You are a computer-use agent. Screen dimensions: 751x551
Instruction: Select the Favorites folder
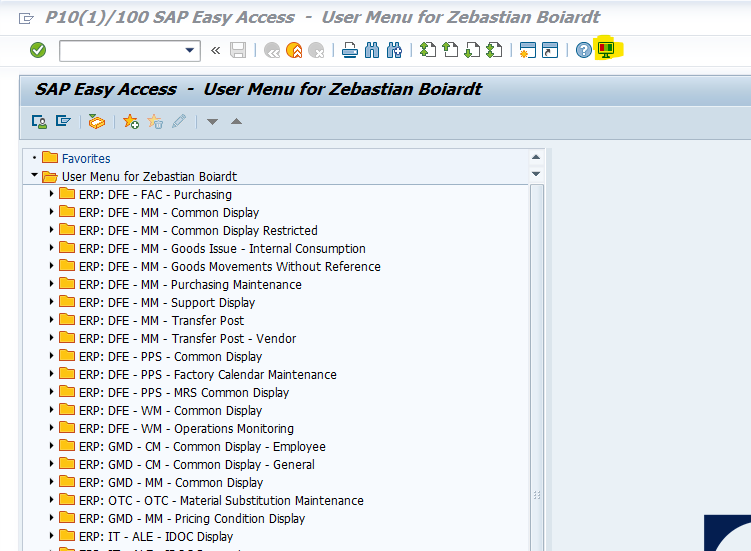tap(86, 159)
